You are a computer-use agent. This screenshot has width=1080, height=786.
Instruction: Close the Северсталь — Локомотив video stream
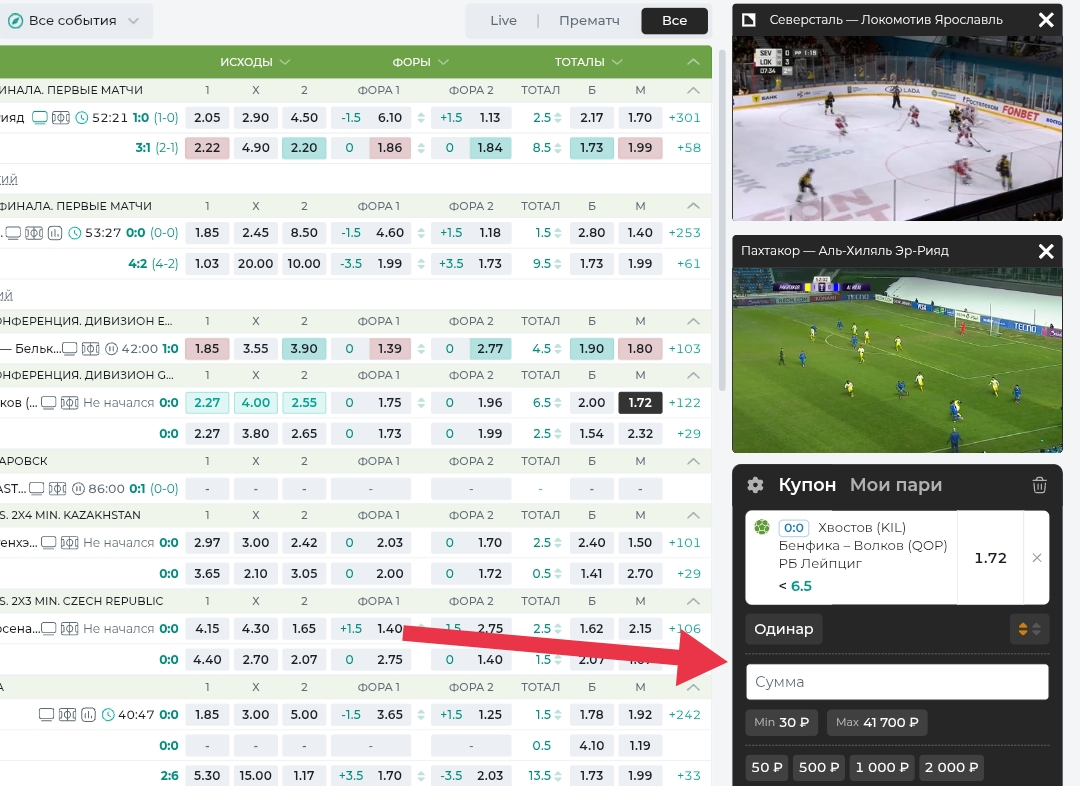(x=1046, y=20)
